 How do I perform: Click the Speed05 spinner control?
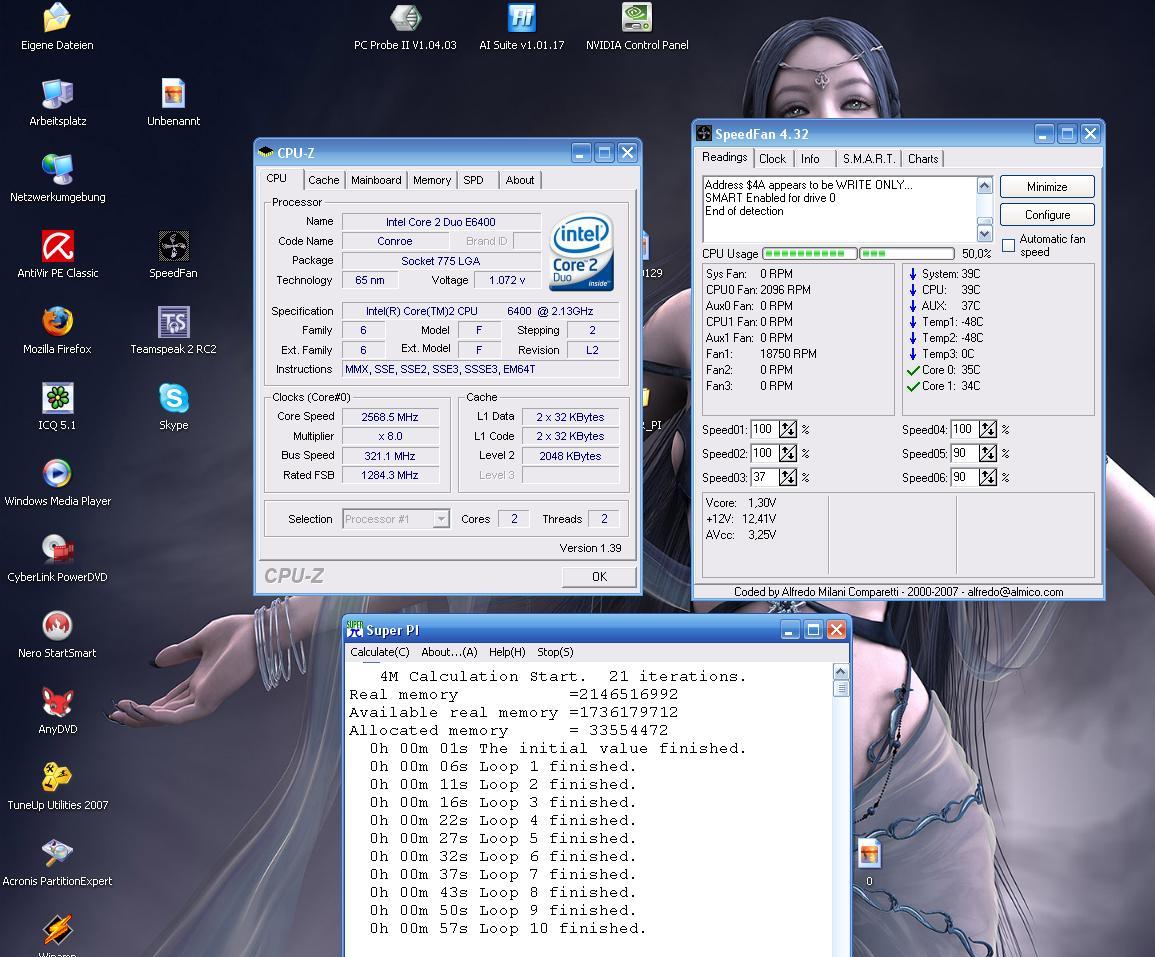point(988,454)
